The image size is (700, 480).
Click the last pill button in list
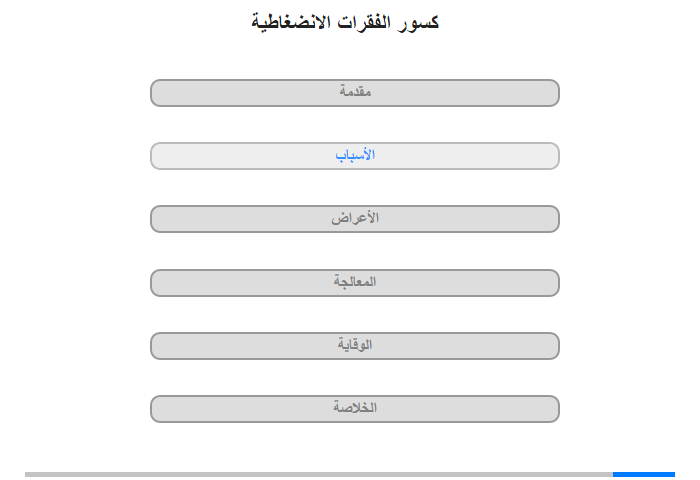[354, 409]
